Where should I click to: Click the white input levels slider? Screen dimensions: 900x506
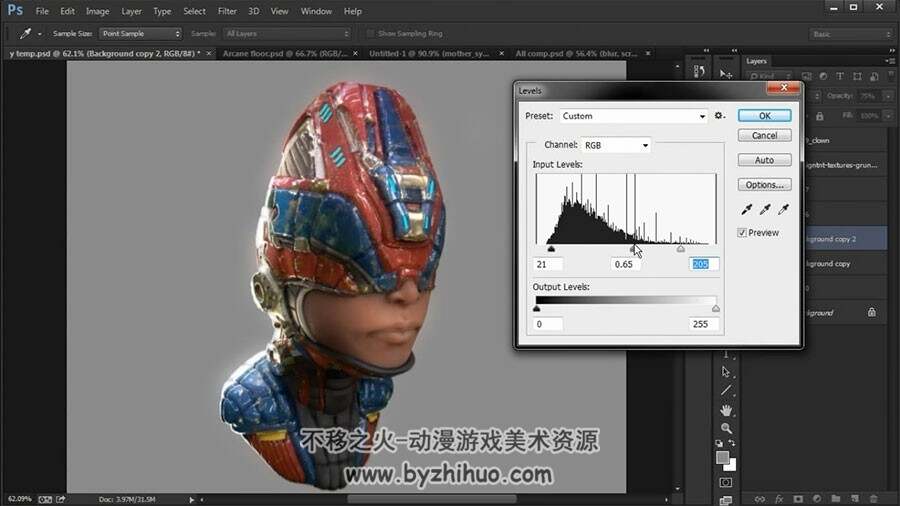tap(681, 249)
